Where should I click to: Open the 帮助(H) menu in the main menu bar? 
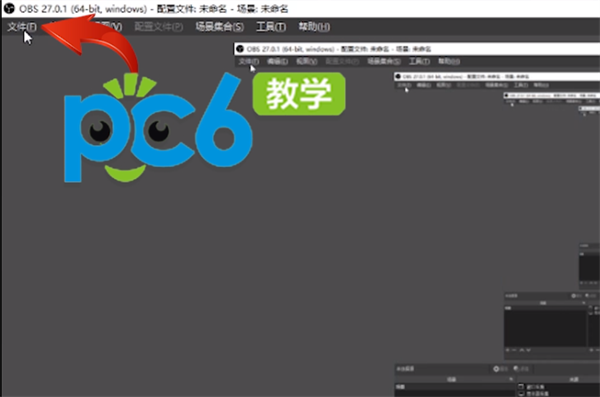coord(314,27)
